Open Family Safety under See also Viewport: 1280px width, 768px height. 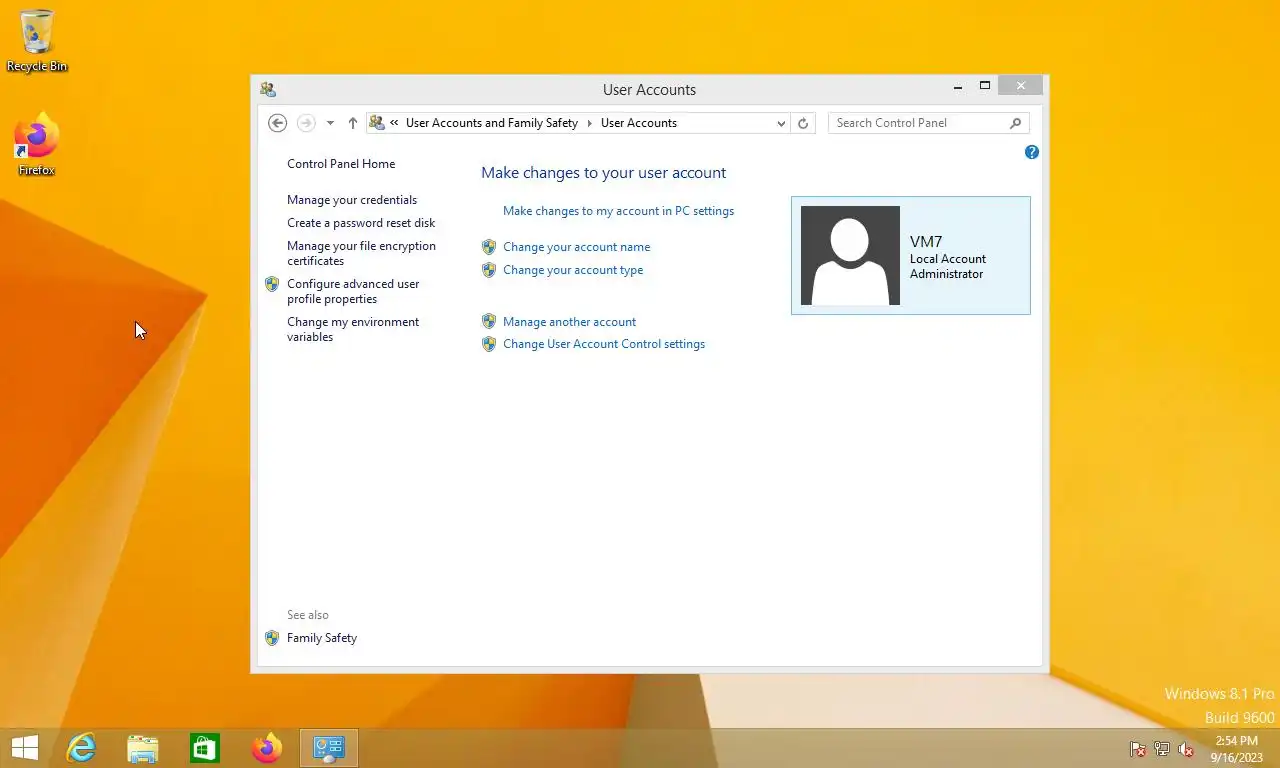pyautogui.click(x=322, y=638)
